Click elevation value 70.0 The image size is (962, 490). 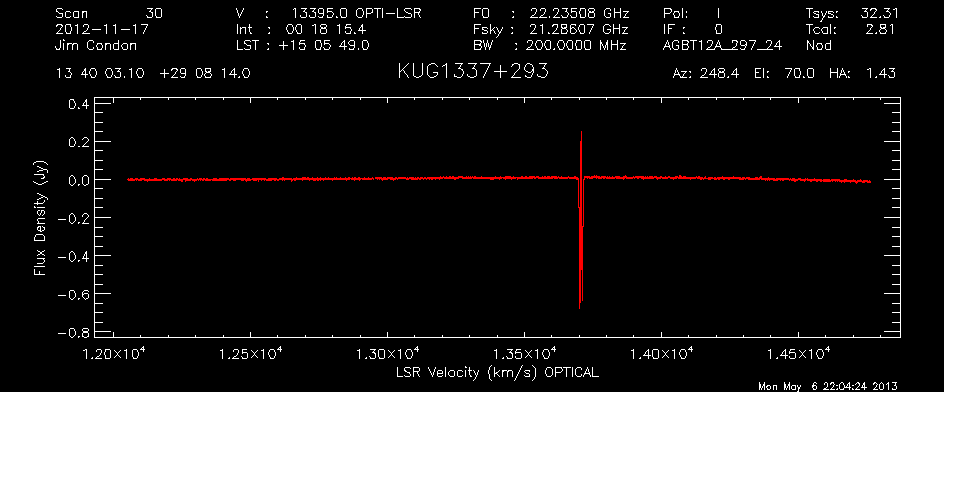(799, 74)
